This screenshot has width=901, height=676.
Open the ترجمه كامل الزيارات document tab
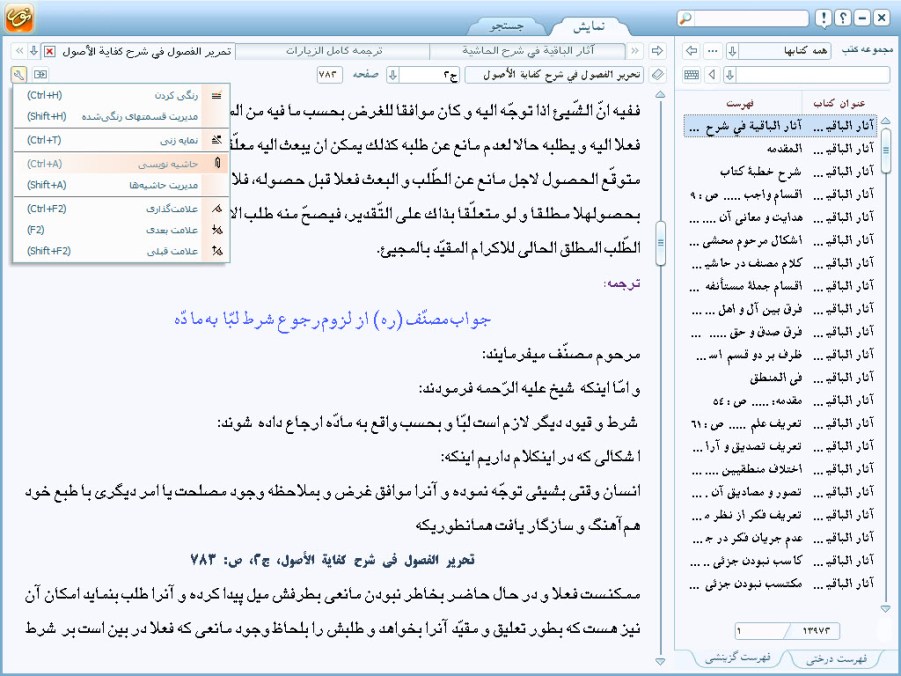pyautogui.click(x=333, y=51)
